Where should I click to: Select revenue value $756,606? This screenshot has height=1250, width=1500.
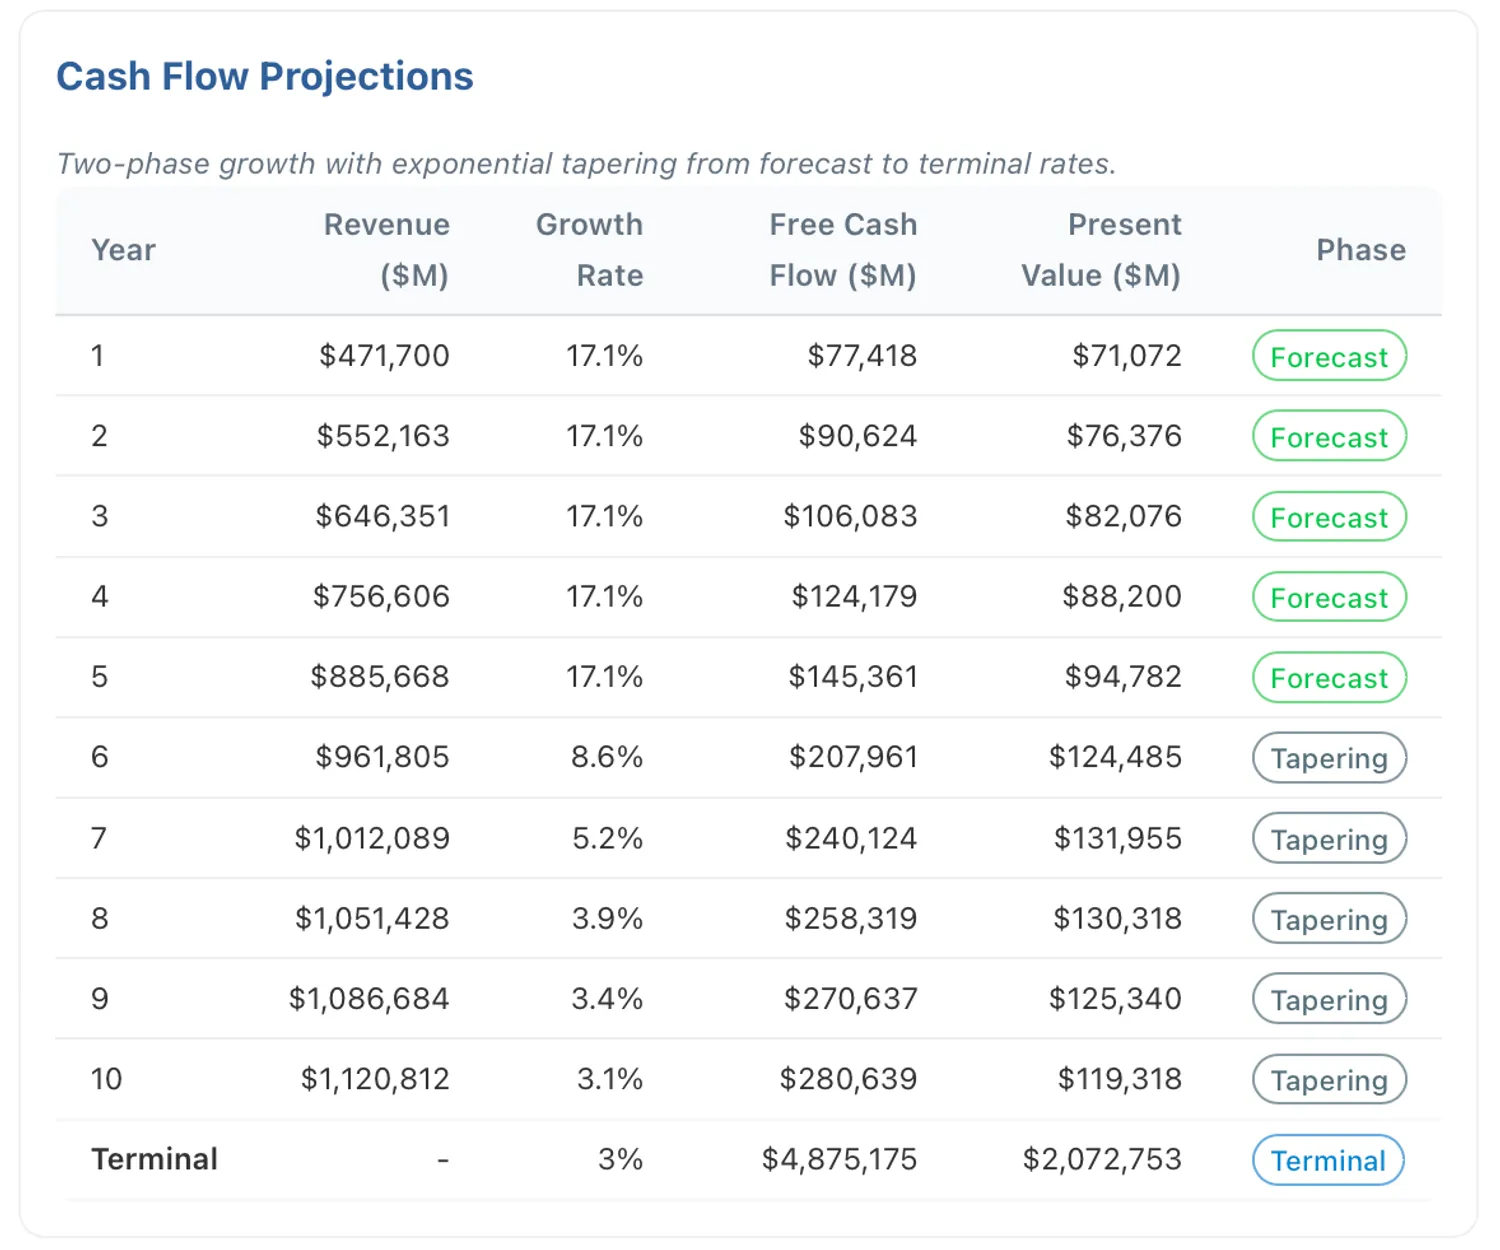click(x=381, y=597)
